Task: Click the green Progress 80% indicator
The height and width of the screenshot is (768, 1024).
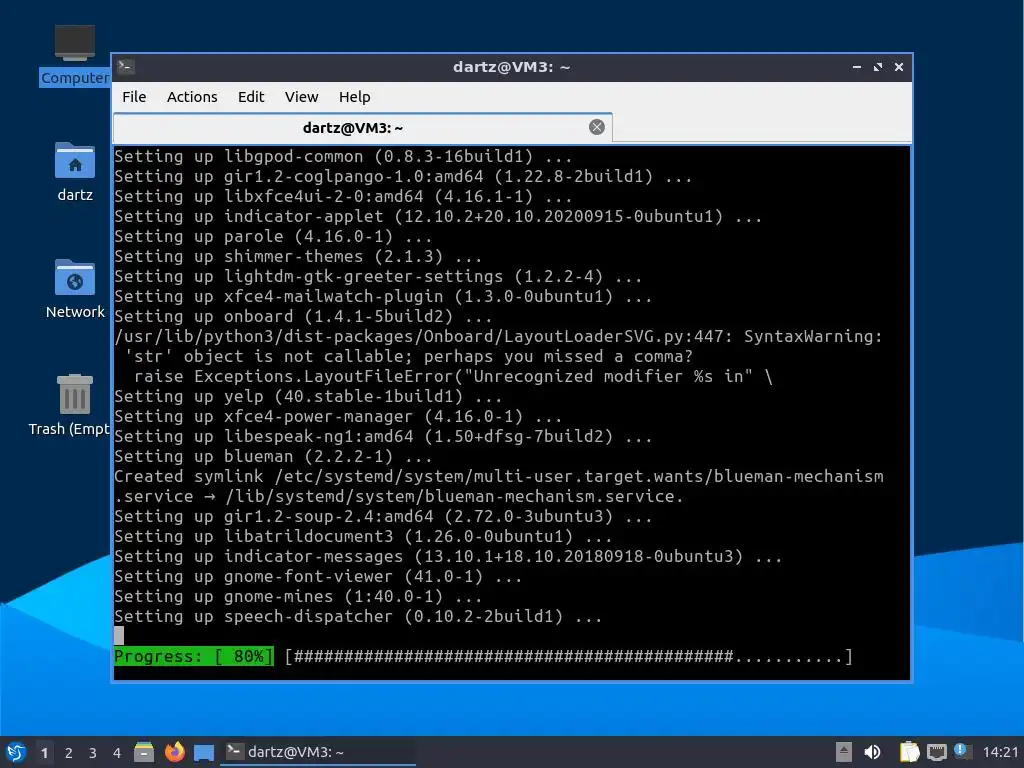Action: point(193,656)
